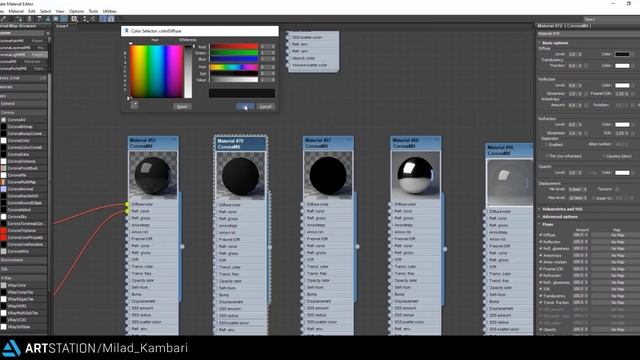Screen dimensions: 640x360
Task: Select CoronaNormal map in the browser
Action: tap(24, 189)
